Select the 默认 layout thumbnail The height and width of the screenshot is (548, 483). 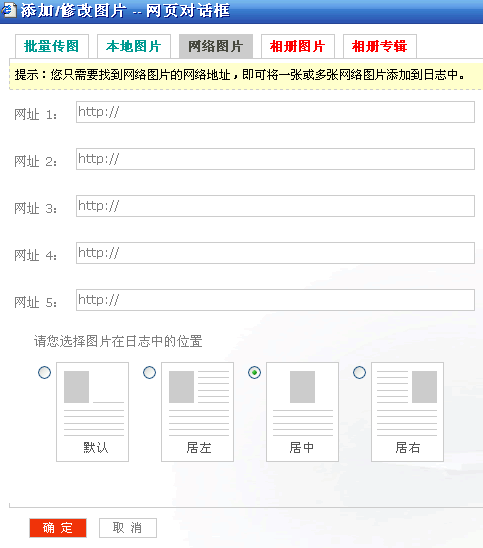click(x=93, y=412)
